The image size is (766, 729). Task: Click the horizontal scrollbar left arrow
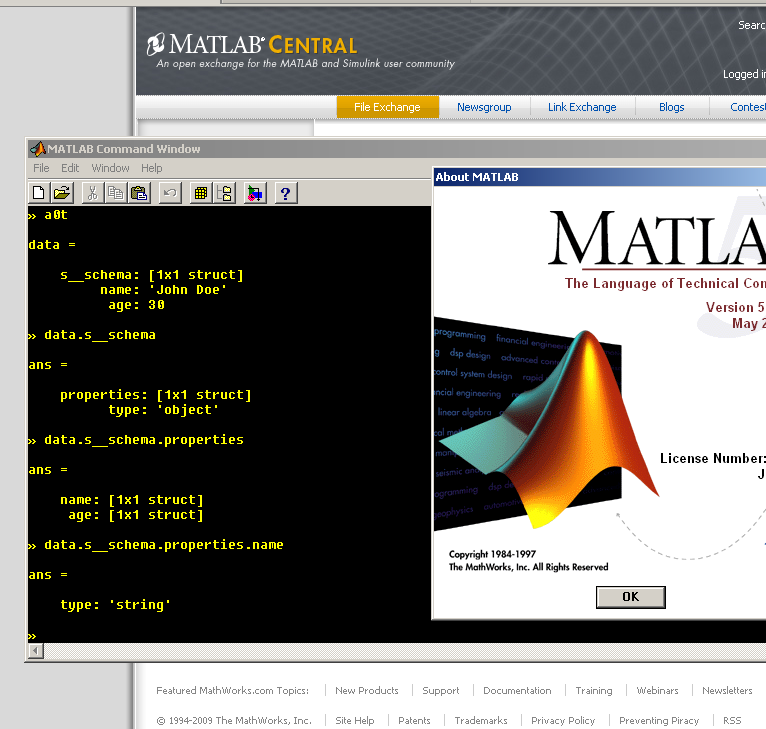36,651
